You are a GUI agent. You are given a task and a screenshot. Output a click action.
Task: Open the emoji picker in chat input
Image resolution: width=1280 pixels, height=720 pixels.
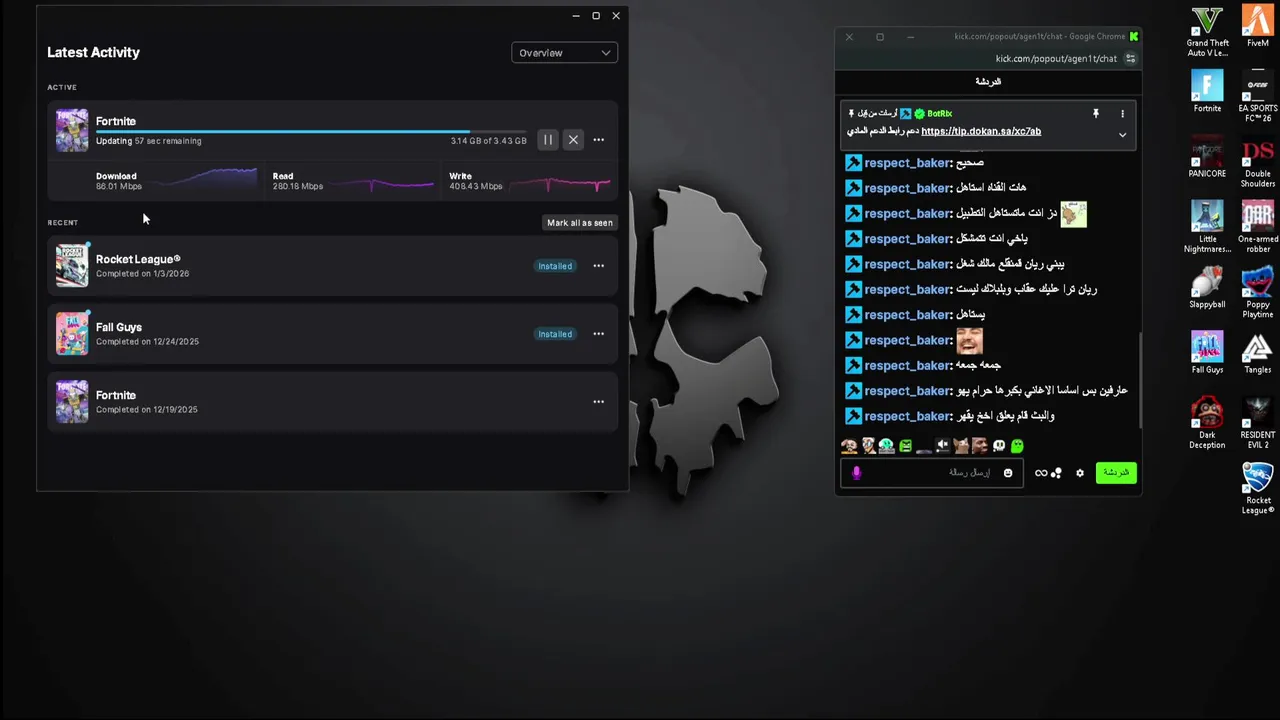click(x=1008, y=473)
